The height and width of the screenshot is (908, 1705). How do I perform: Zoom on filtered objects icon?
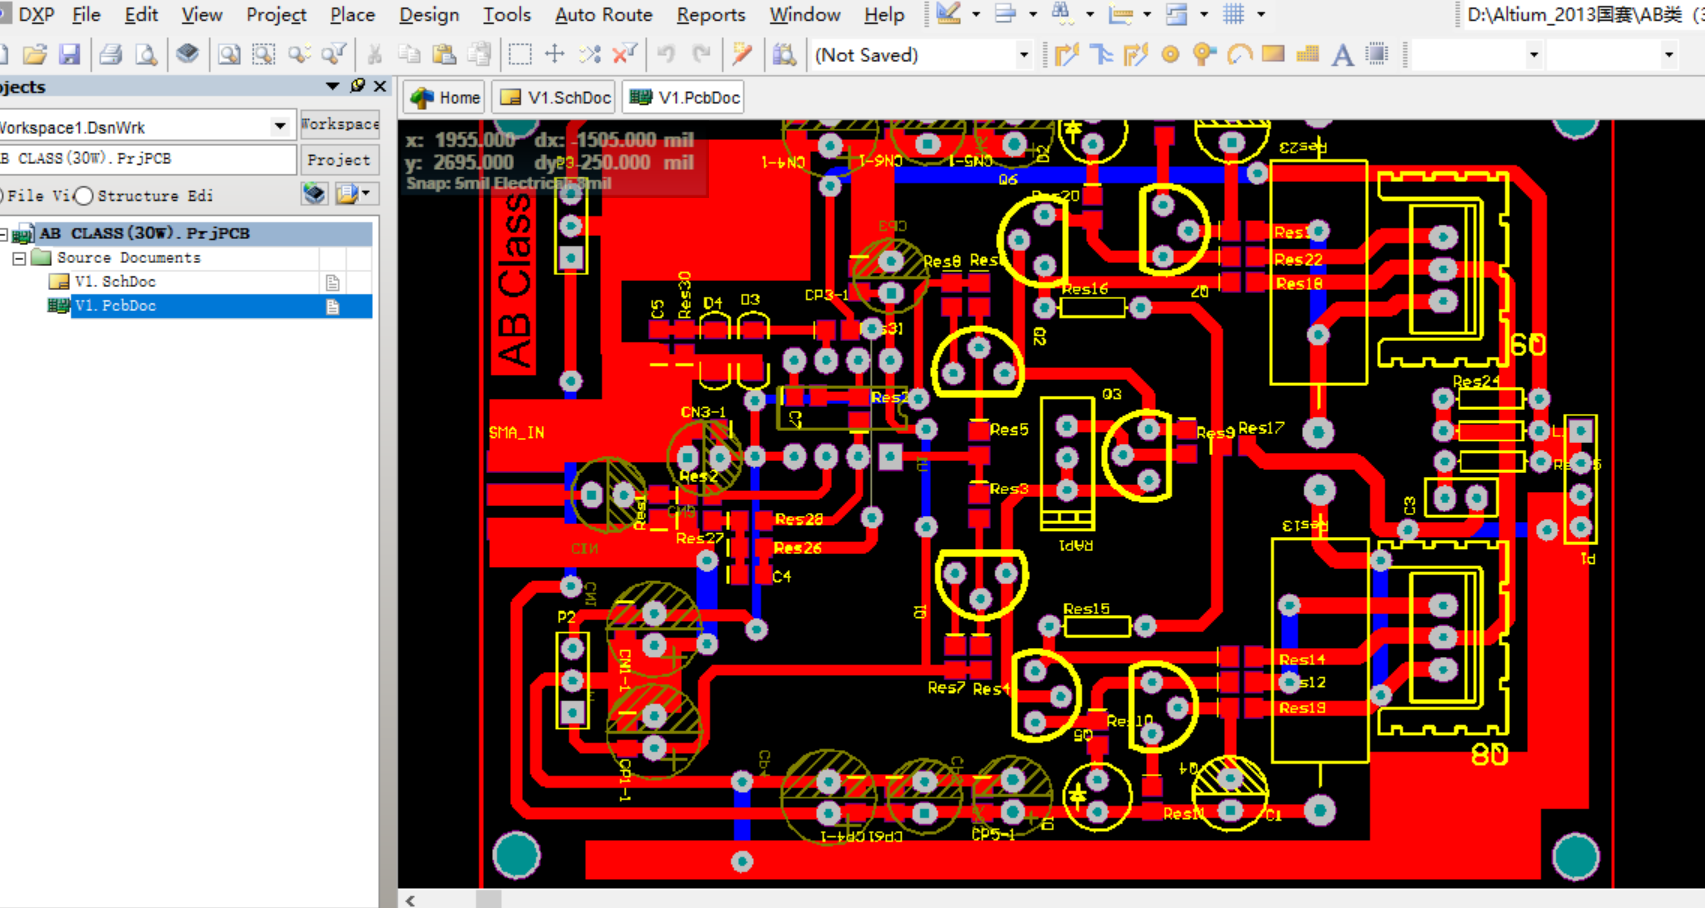[x=333, y=54]
